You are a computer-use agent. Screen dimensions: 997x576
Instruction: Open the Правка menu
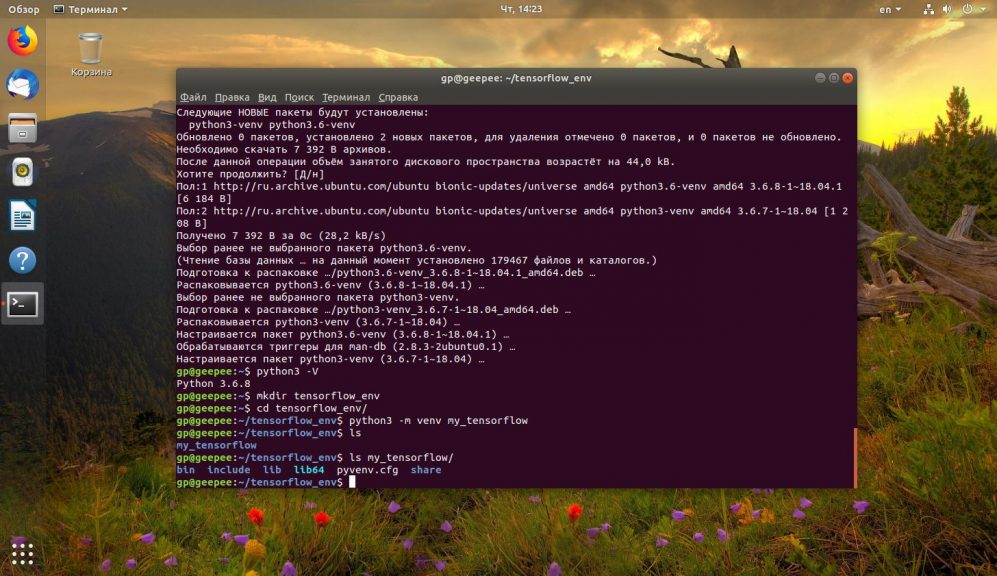click(231, 97)
